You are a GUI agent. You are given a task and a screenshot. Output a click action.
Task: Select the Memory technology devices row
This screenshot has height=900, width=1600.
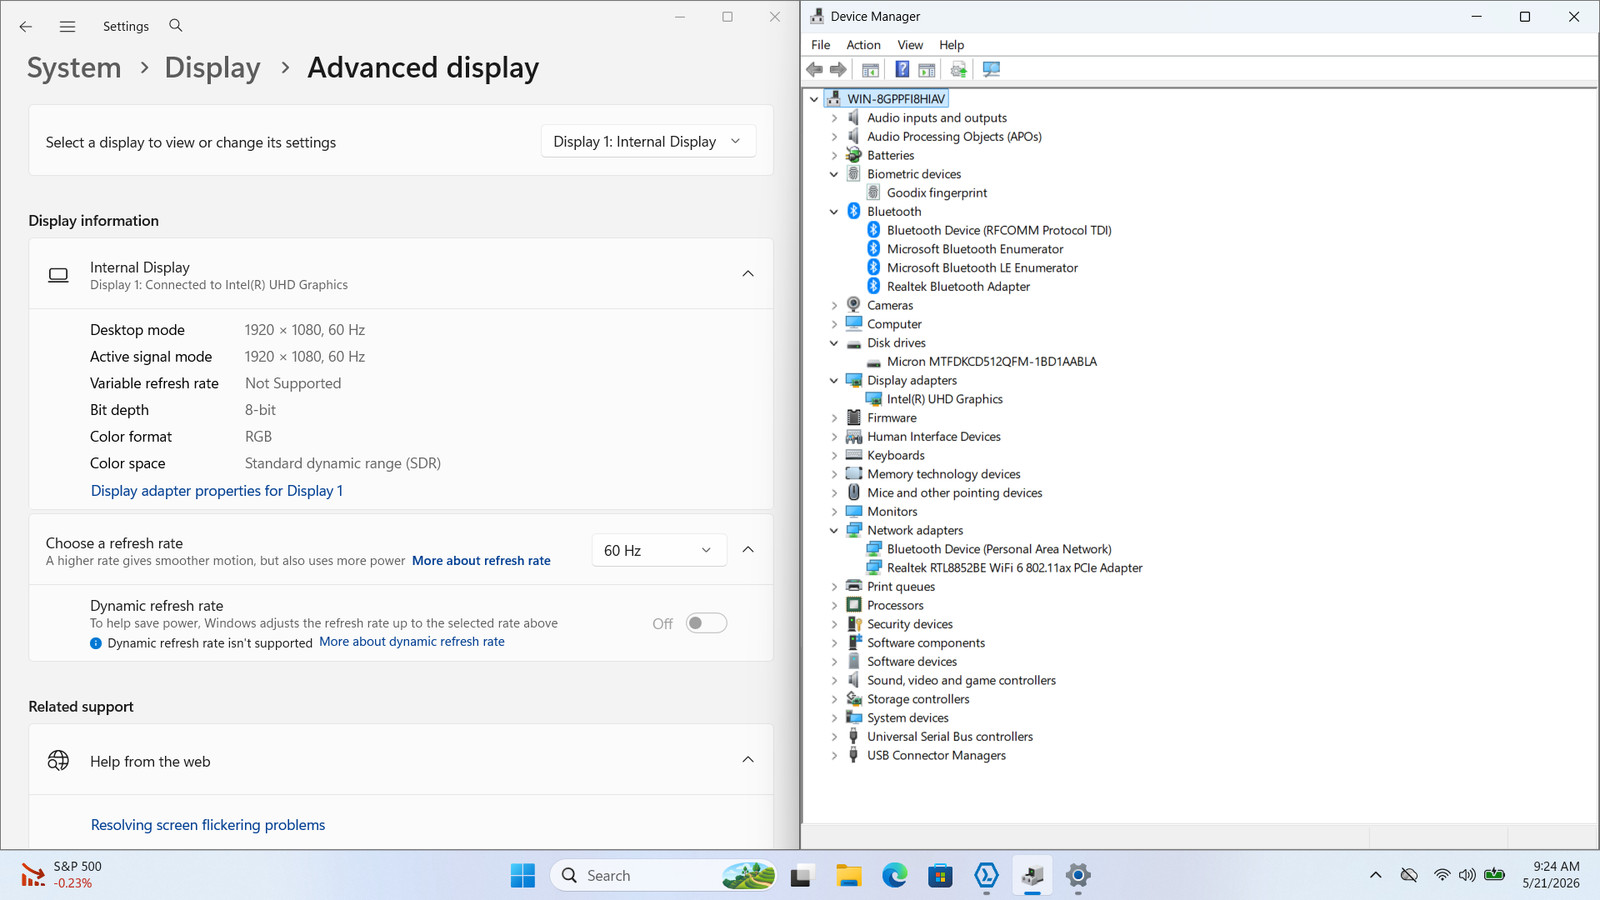pyautogui.click(x=944, y=474)
